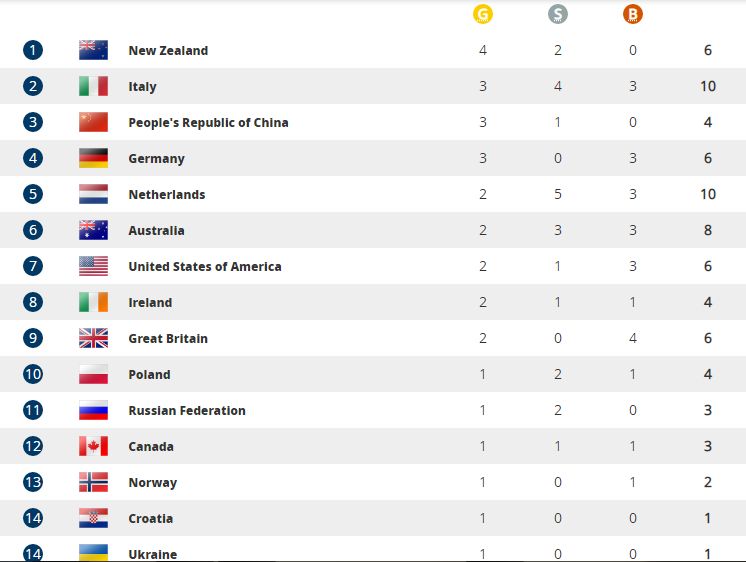The height and width of the screenshot is (562, 746).
Task: Click the rank 1 badge
Action: point(33,50)
